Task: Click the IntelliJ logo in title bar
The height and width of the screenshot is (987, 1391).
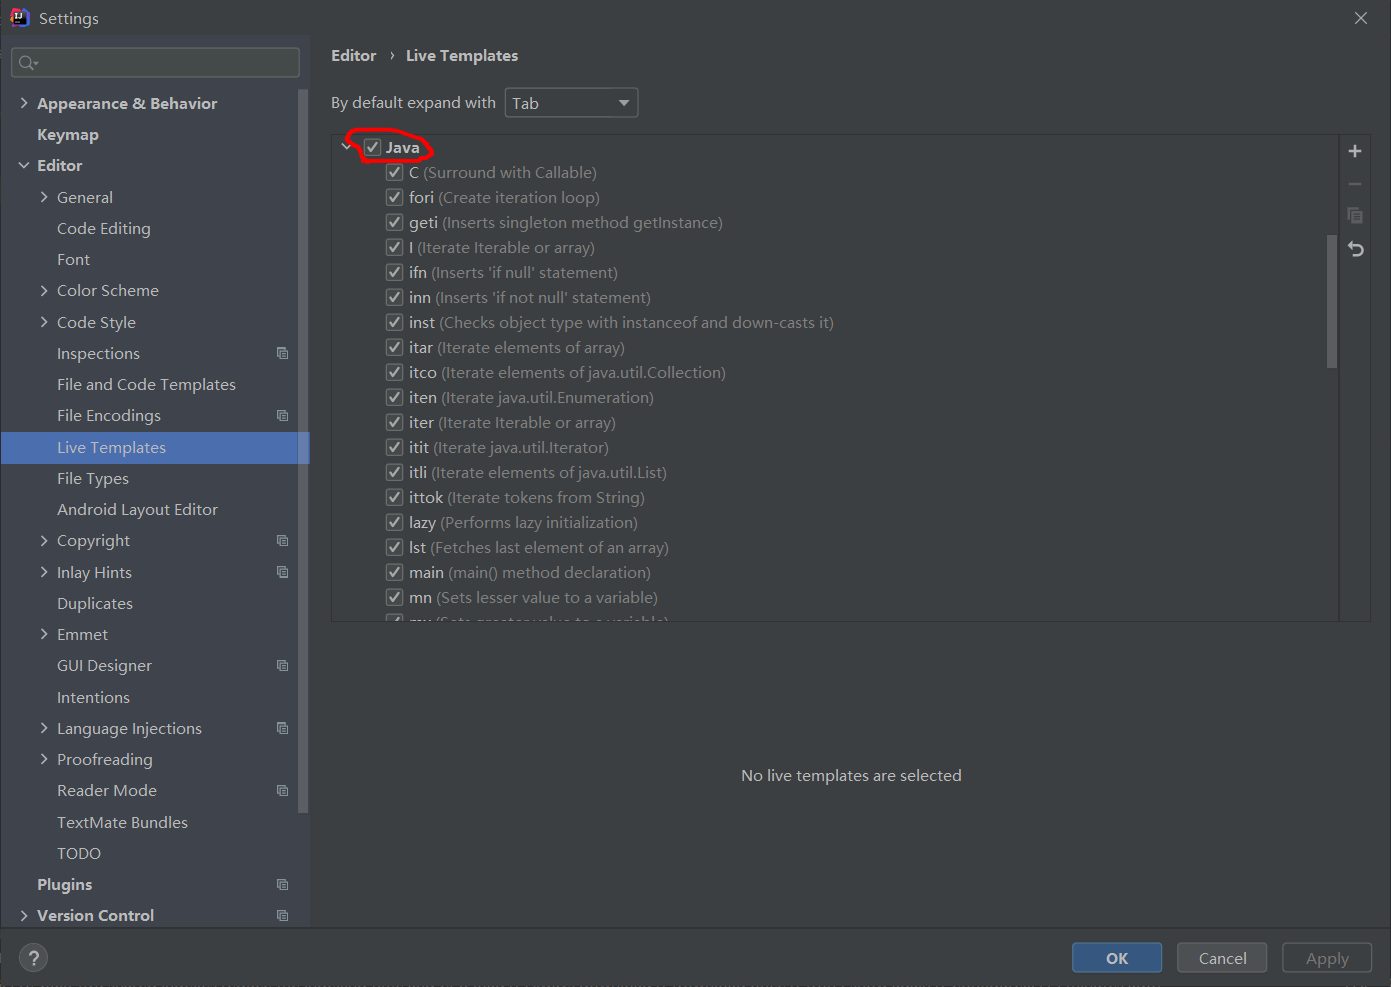Action: click(x=19, y=17)
